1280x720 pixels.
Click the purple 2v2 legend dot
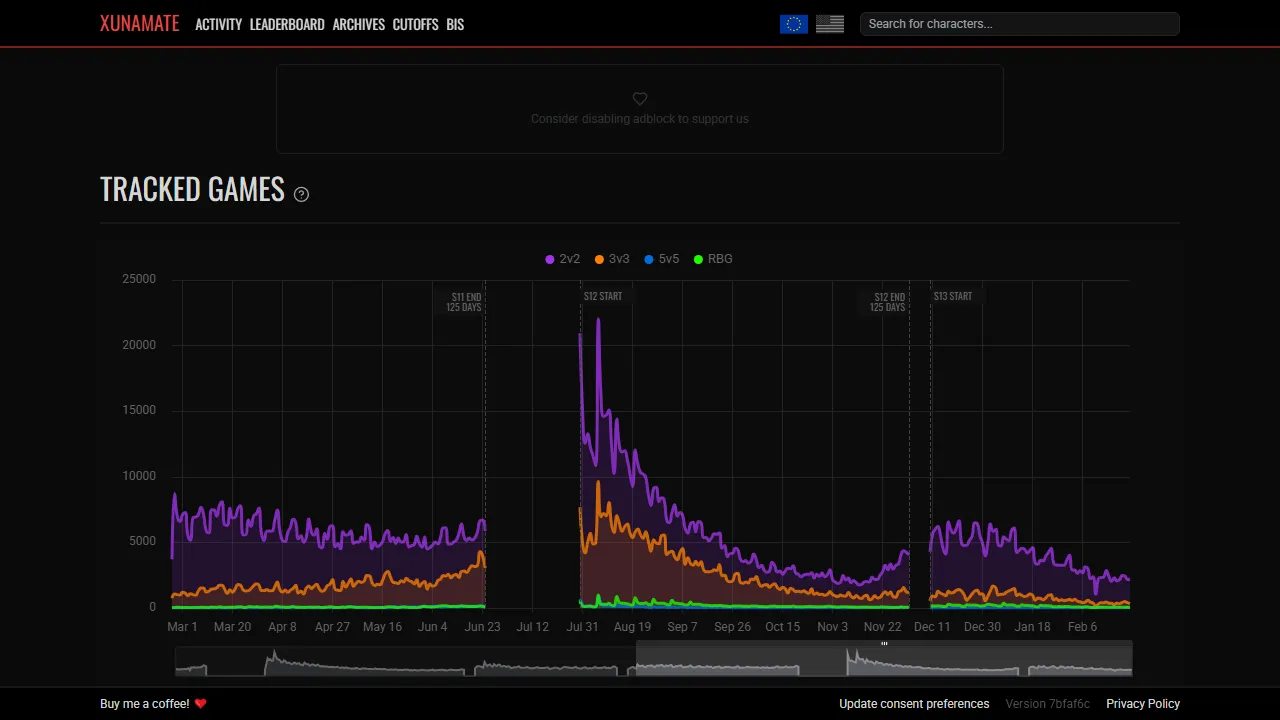pos(549,258)
